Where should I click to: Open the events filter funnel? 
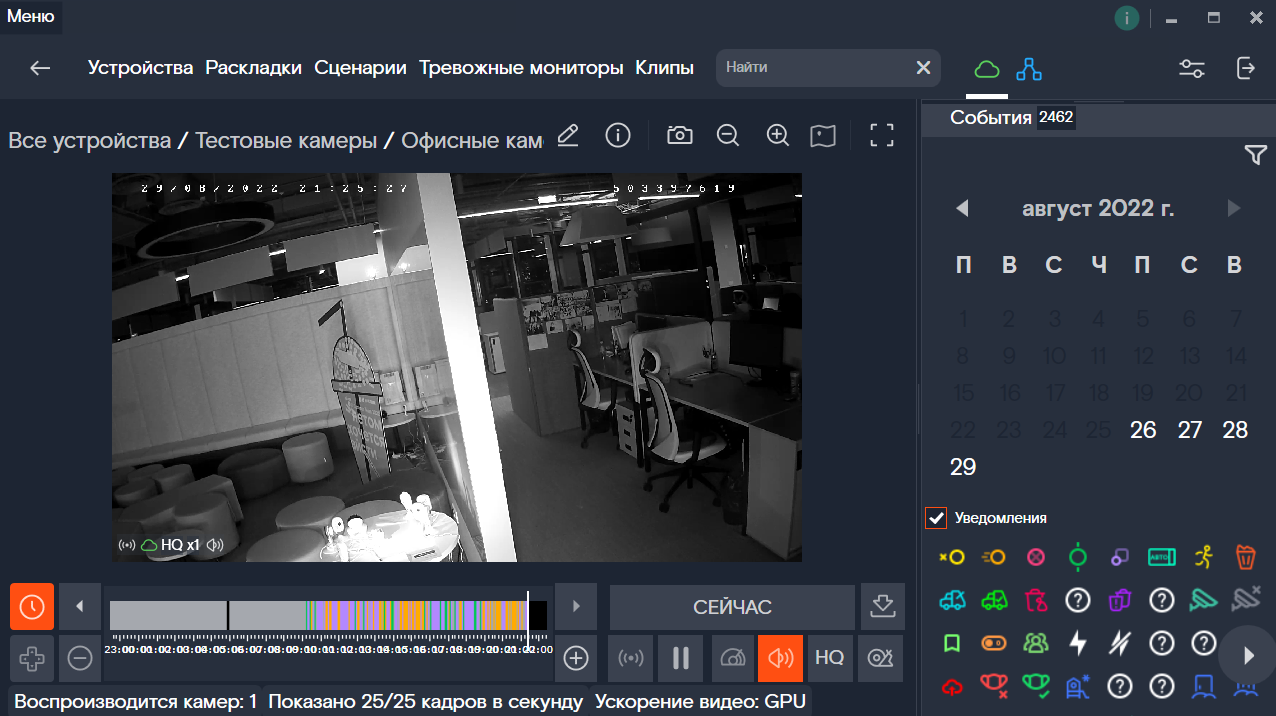click(1256, 155)
